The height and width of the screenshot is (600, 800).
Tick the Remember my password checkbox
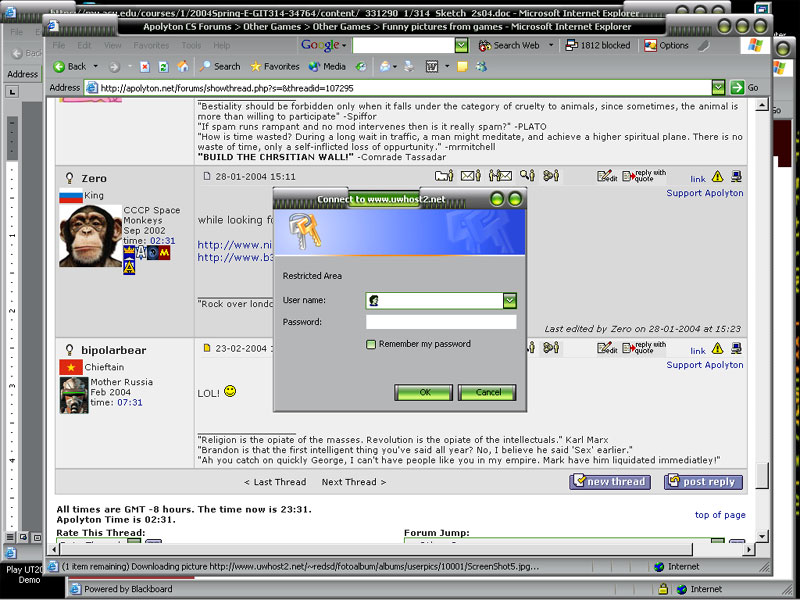(371, 344)
